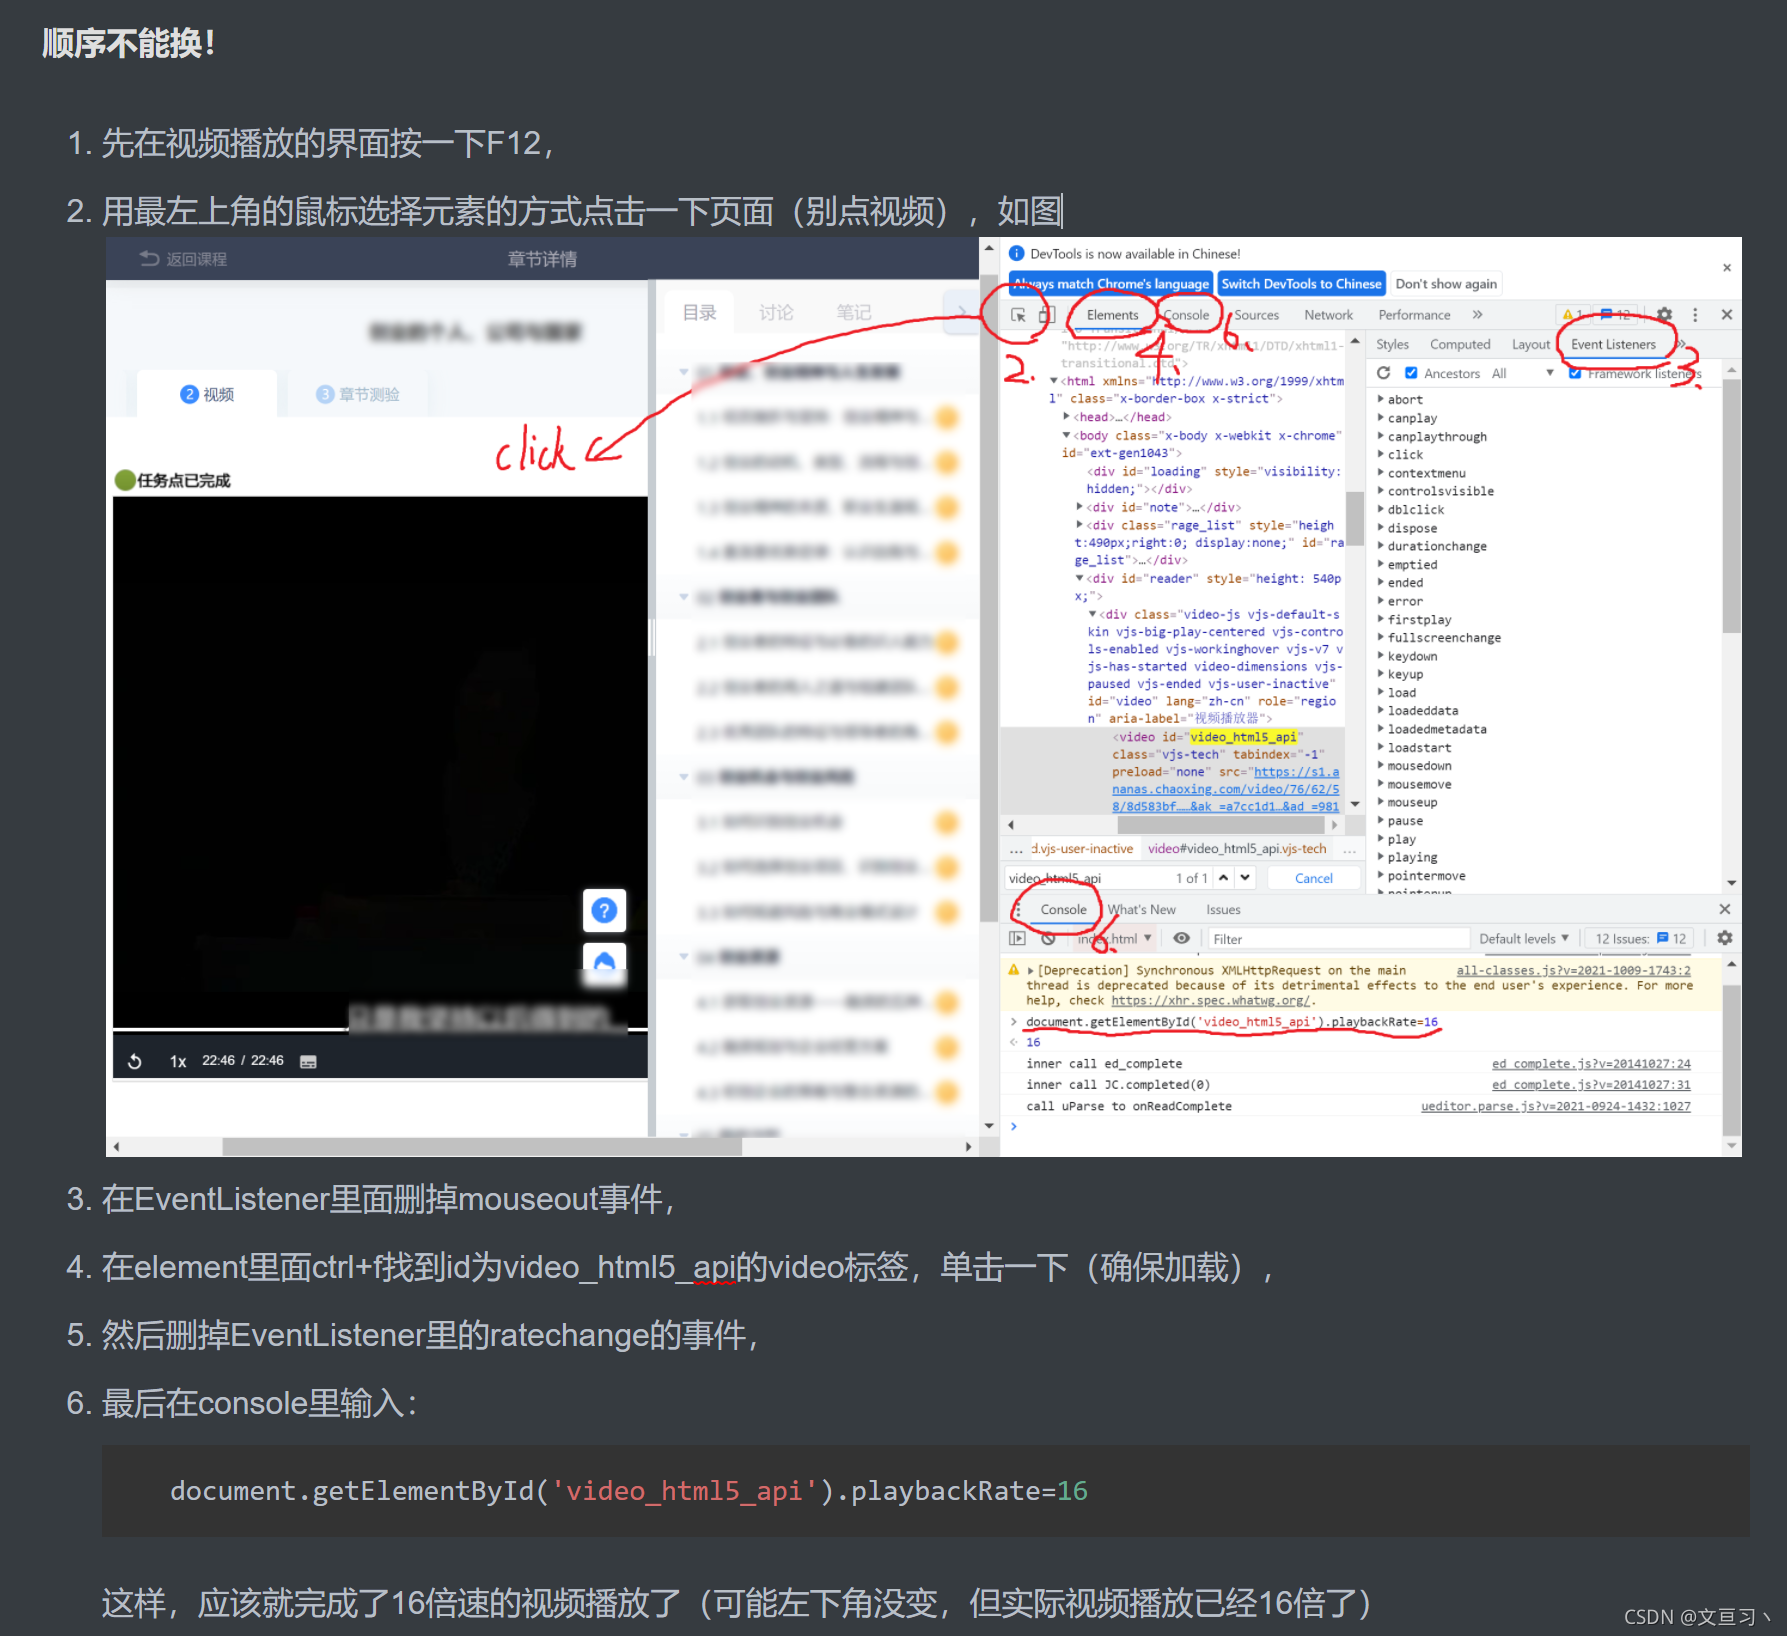Jump to next search result arrow
1787x1636 pixels.
click(x=1245, y=877)
